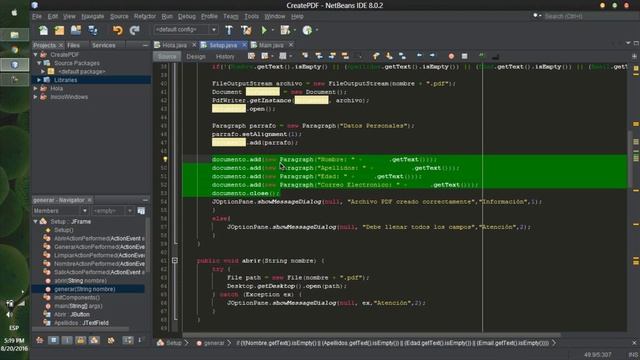Expand the Hola project node
The image size is (640, 360).
tap(36, 88)
